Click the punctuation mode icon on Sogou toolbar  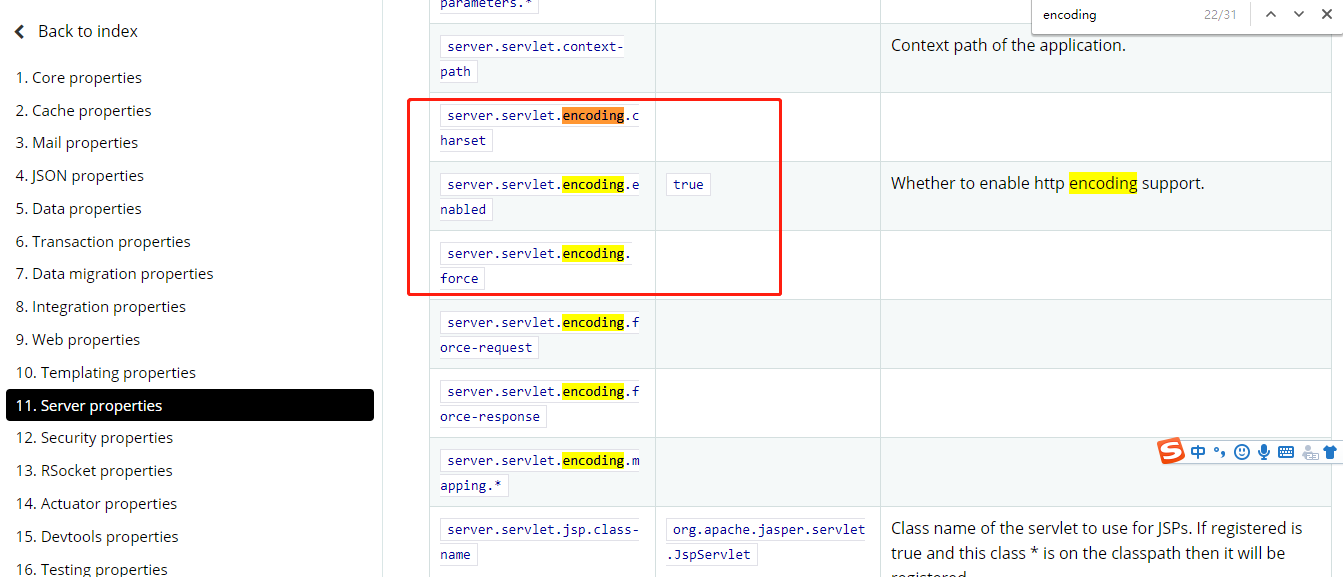1219,452
